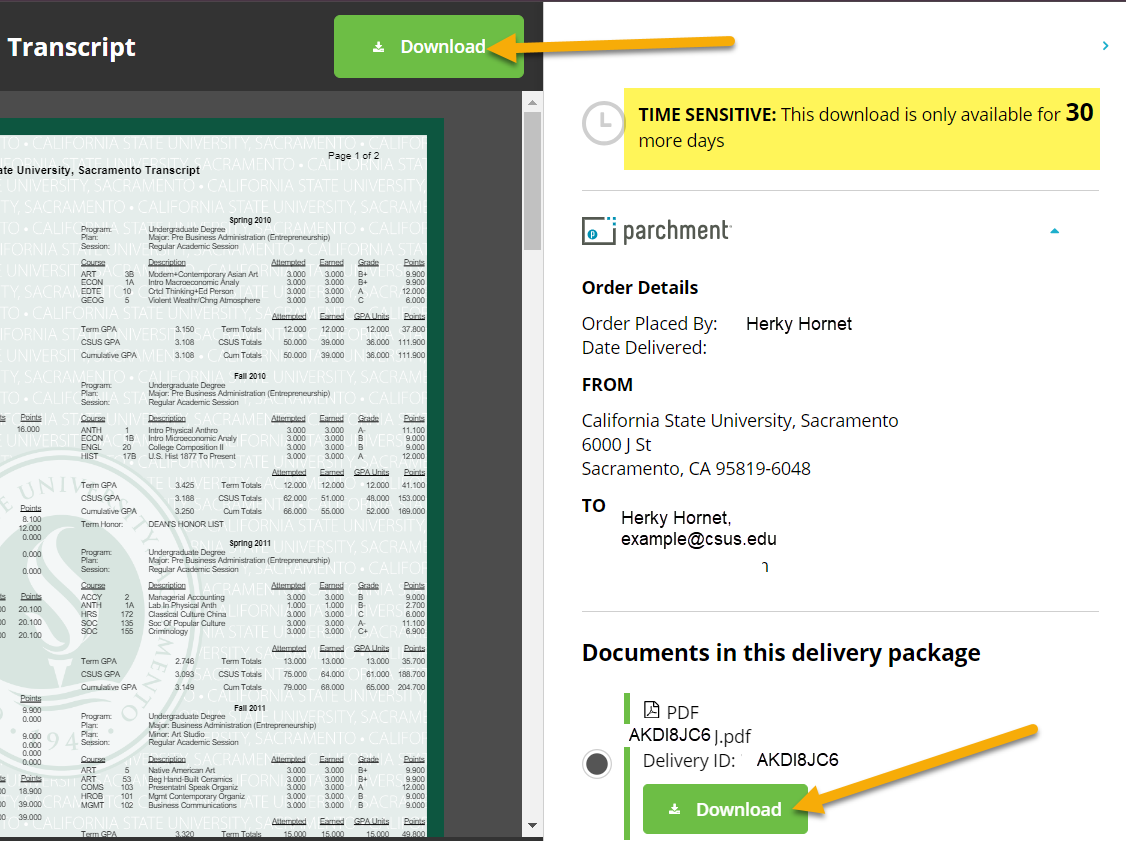Click the Documents in this delivery package heading
This screenshot has width=1126, height=841.
coord(781,653)
